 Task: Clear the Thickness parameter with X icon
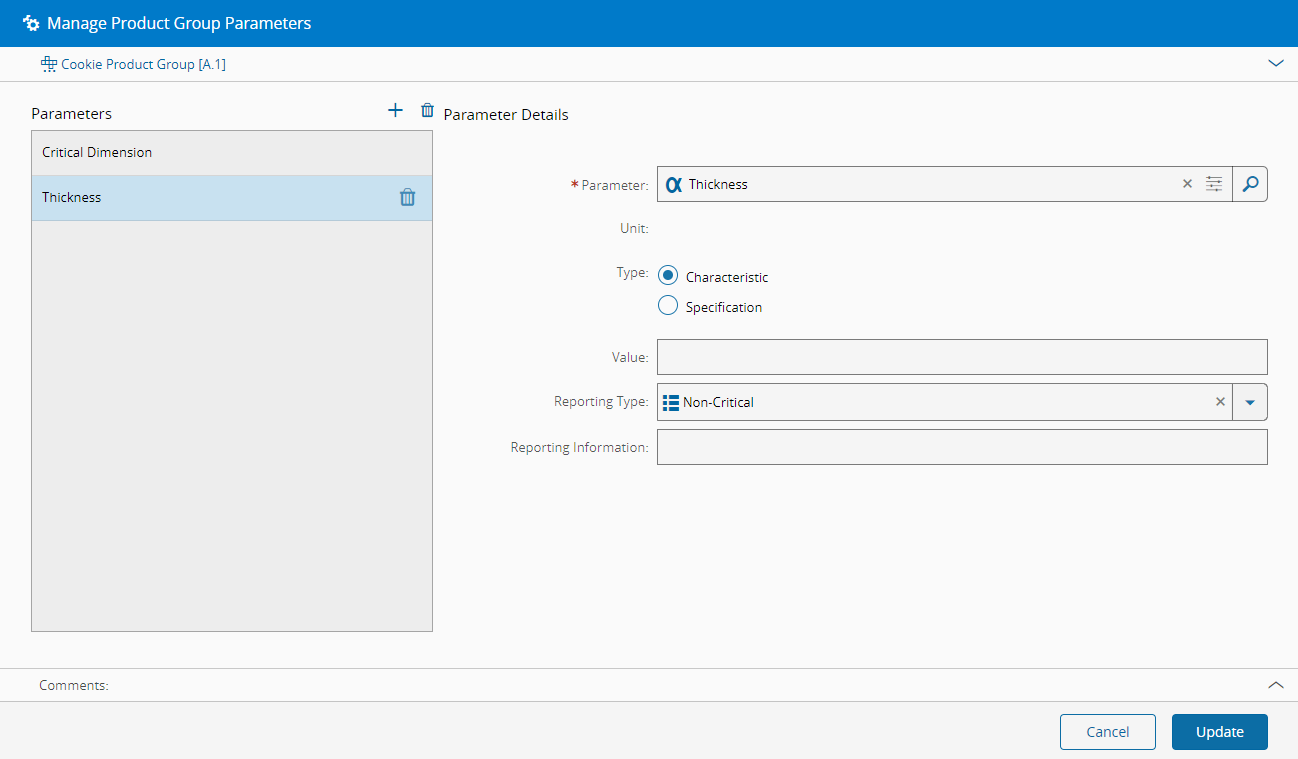click(1187, 184)
